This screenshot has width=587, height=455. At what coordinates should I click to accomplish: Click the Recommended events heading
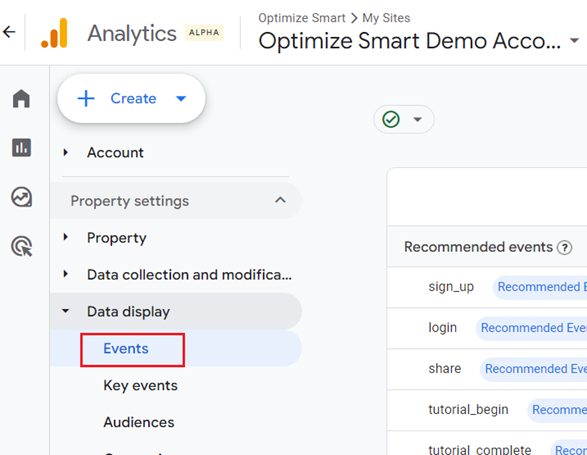(478, 247)
